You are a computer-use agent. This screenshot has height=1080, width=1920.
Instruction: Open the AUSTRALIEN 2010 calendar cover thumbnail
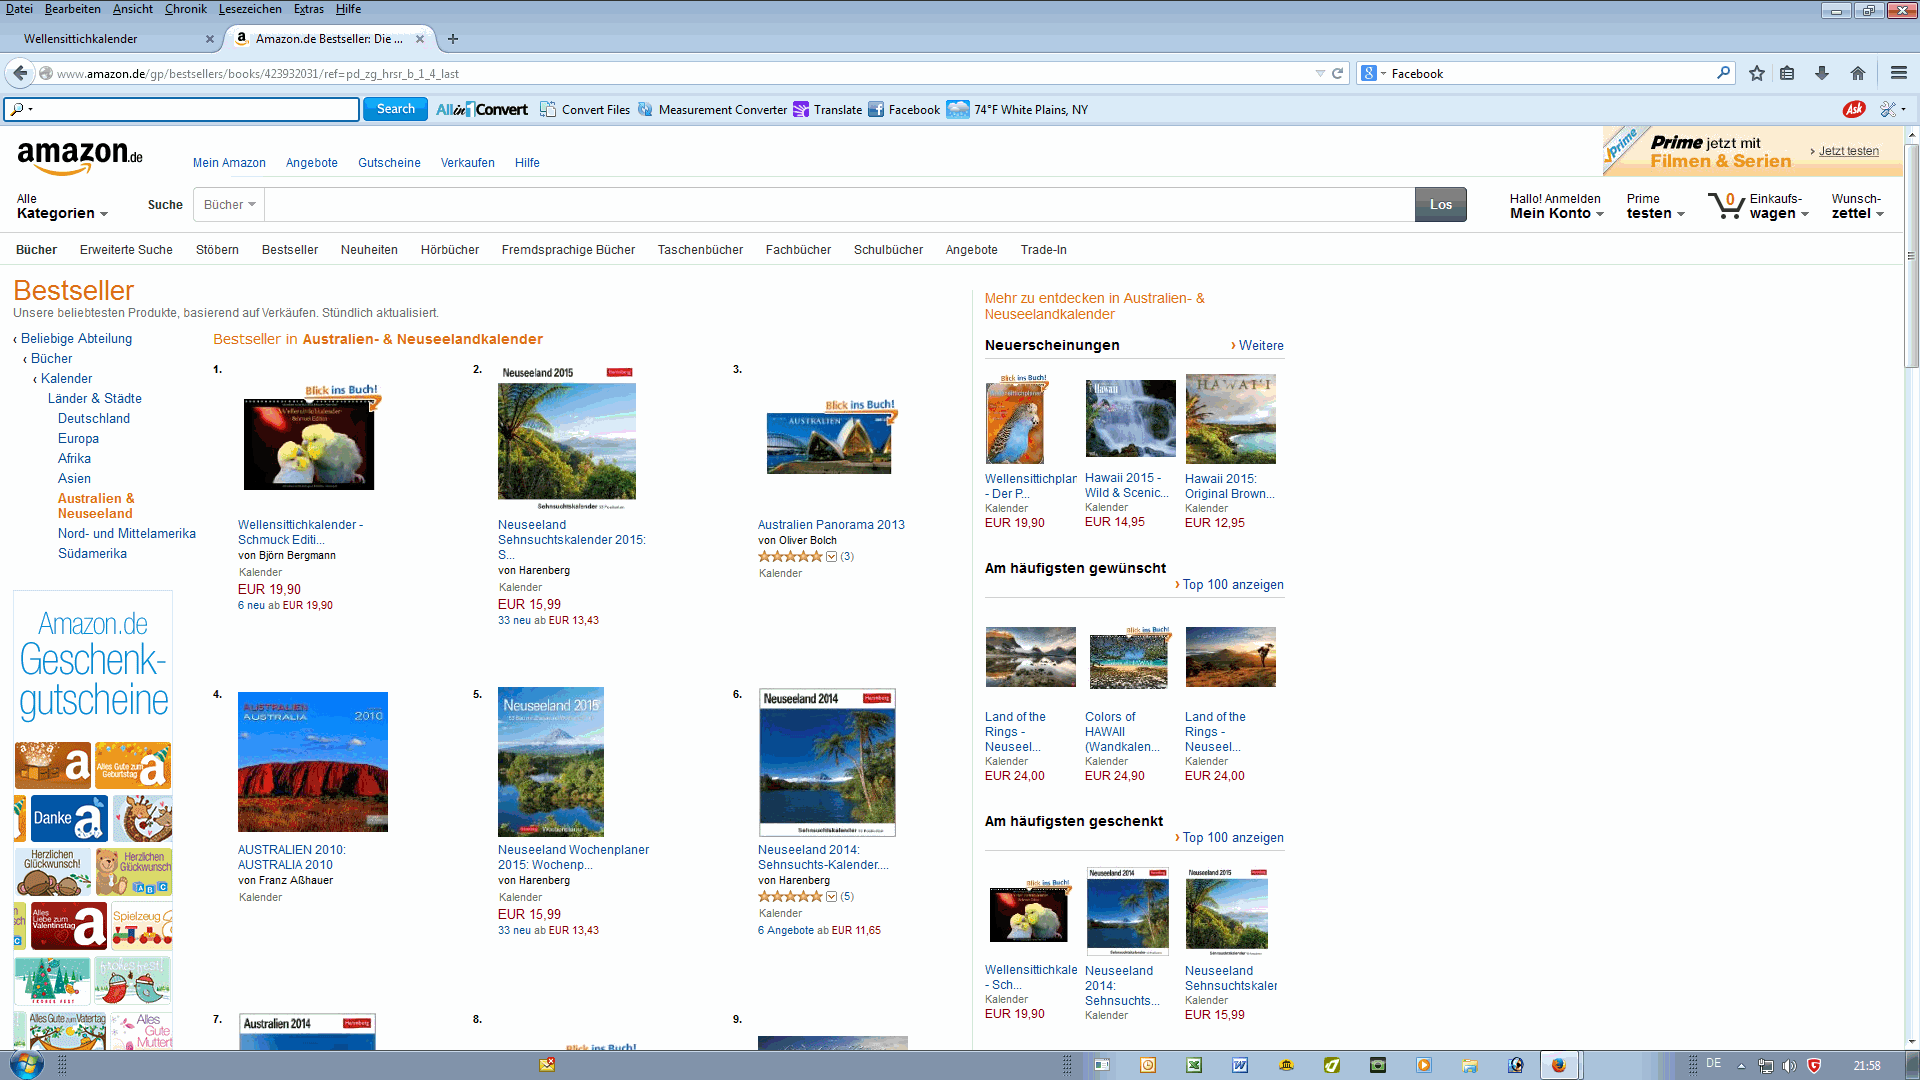[313, 762]
